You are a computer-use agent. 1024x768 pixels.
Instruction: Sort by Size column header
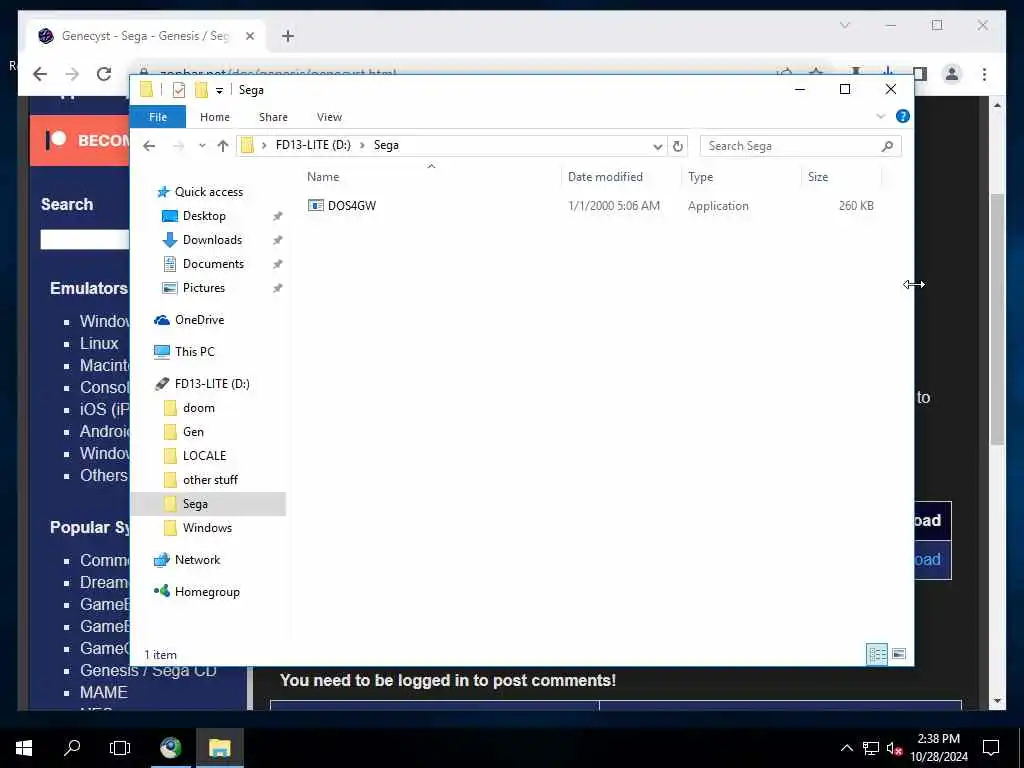pos(818,177)
